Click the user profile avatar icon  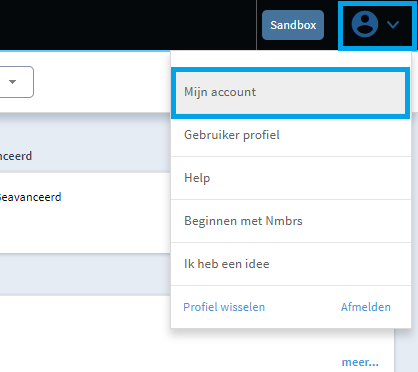[365, 24]
